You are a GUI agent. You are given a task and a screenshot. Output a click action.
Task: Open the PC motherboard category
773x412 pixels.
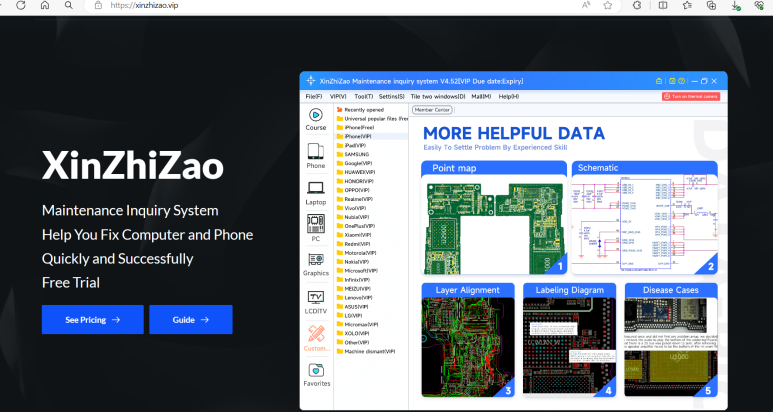316,228
